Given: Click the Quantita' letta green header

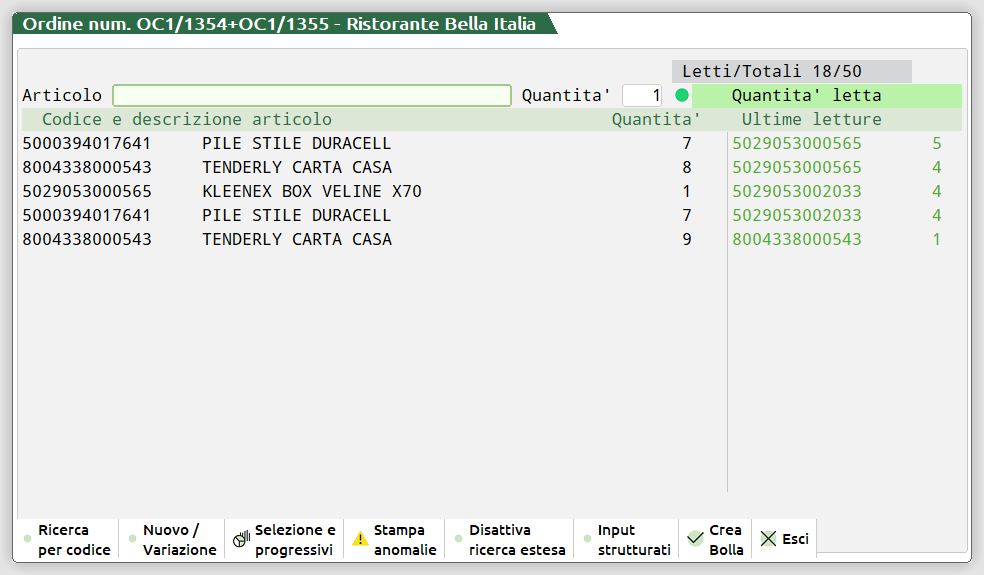Looking at the screenshot, I should 806,96.
